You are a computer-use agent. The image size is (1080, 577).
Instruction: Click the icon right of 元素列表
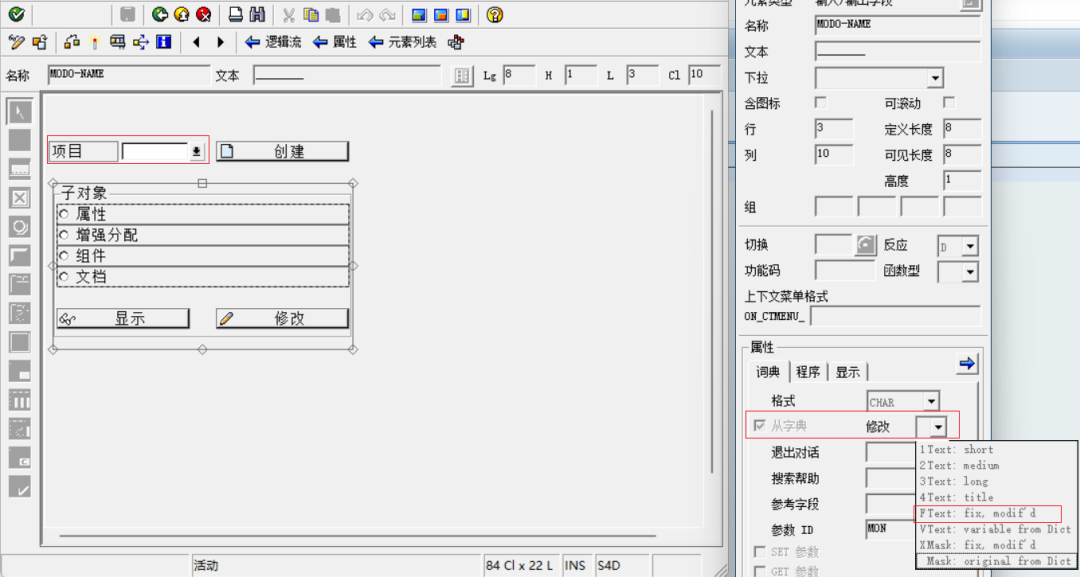tap(455, 42)
